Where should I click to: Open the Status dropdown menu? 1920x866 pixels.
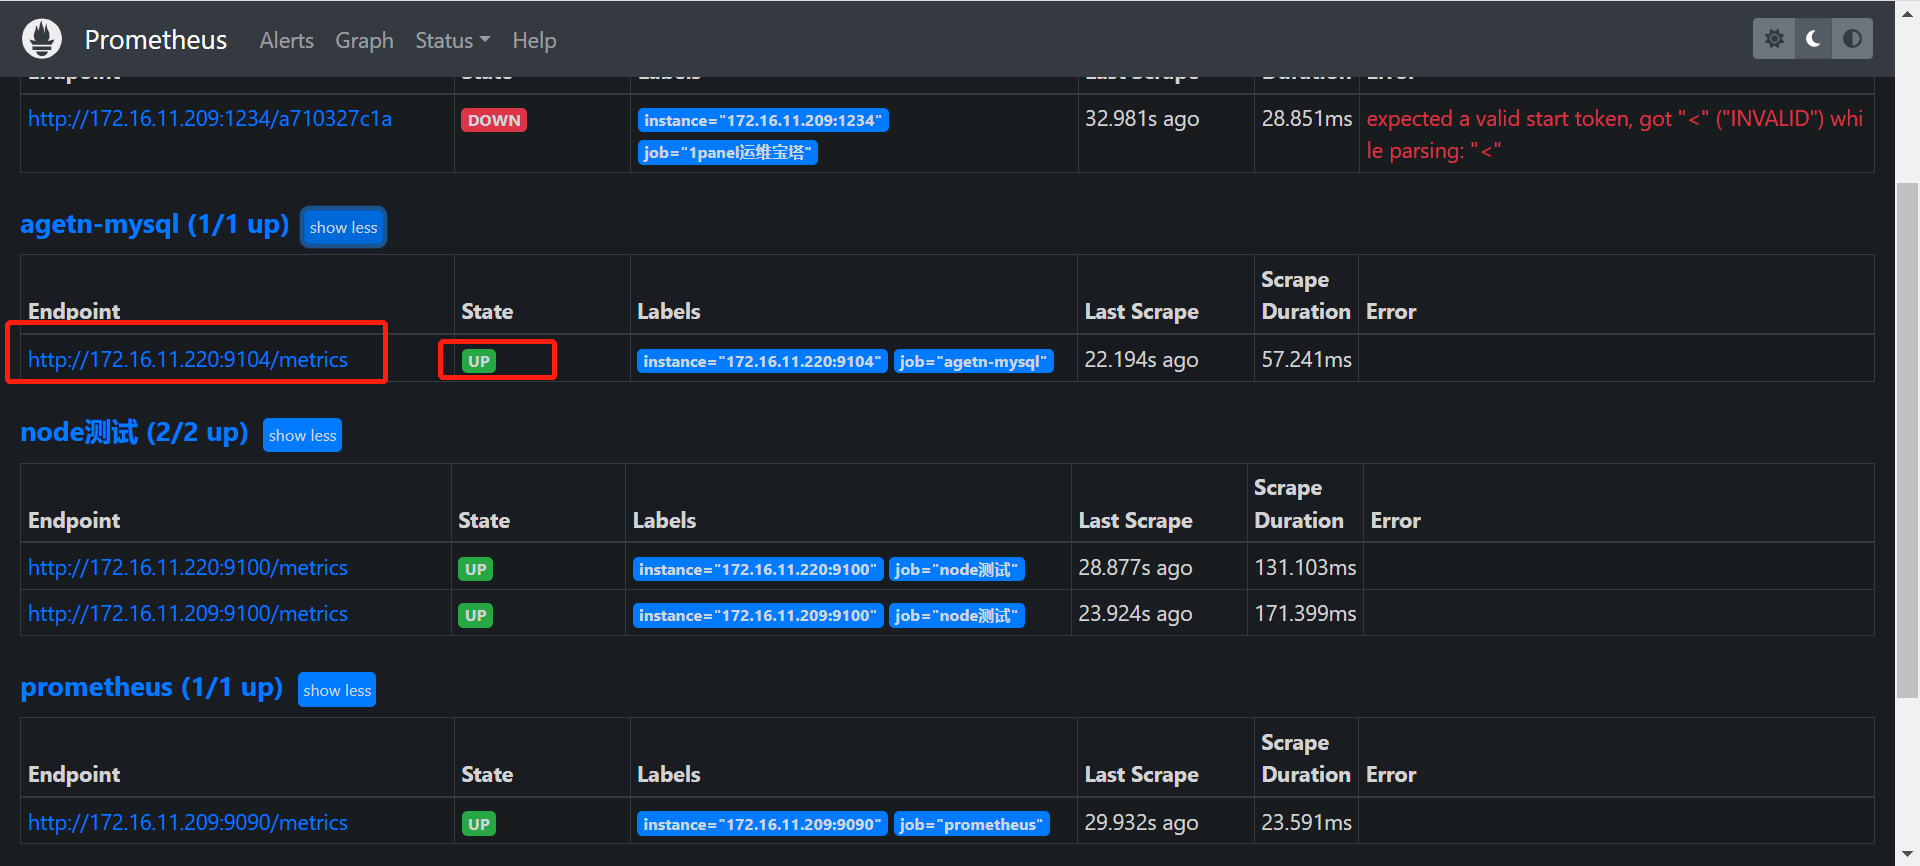pyautogui.click(x=452, y=41)
